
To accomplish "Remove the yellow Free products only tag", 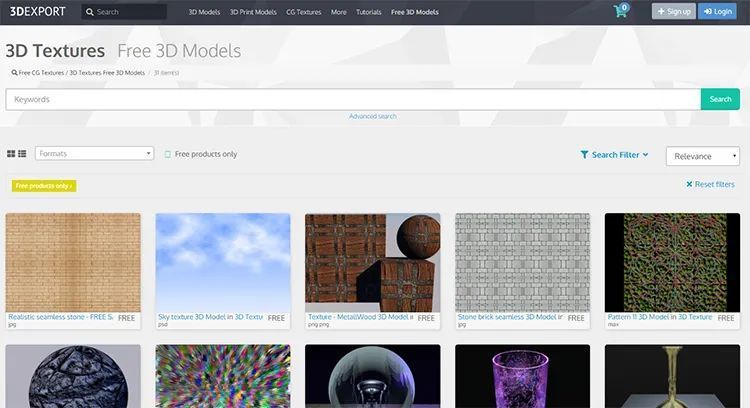I will tap(44, 186).
